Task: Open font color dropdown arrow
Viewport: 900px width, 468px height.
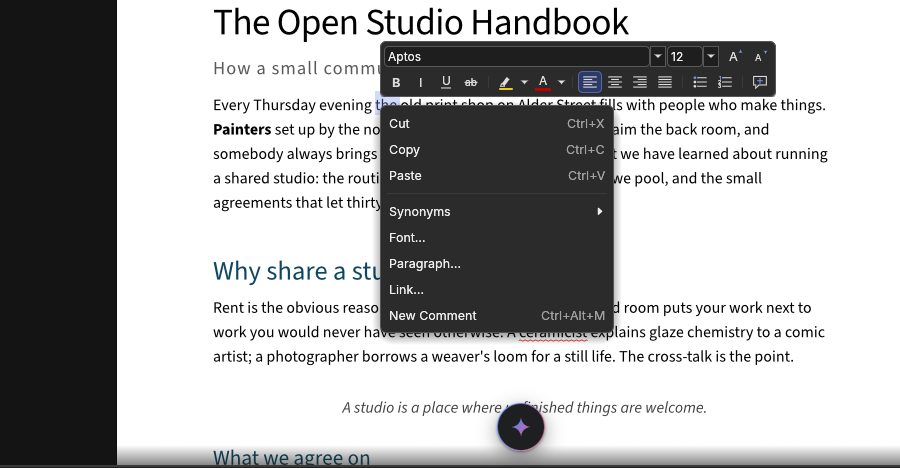Action: (x=562, y=83)
